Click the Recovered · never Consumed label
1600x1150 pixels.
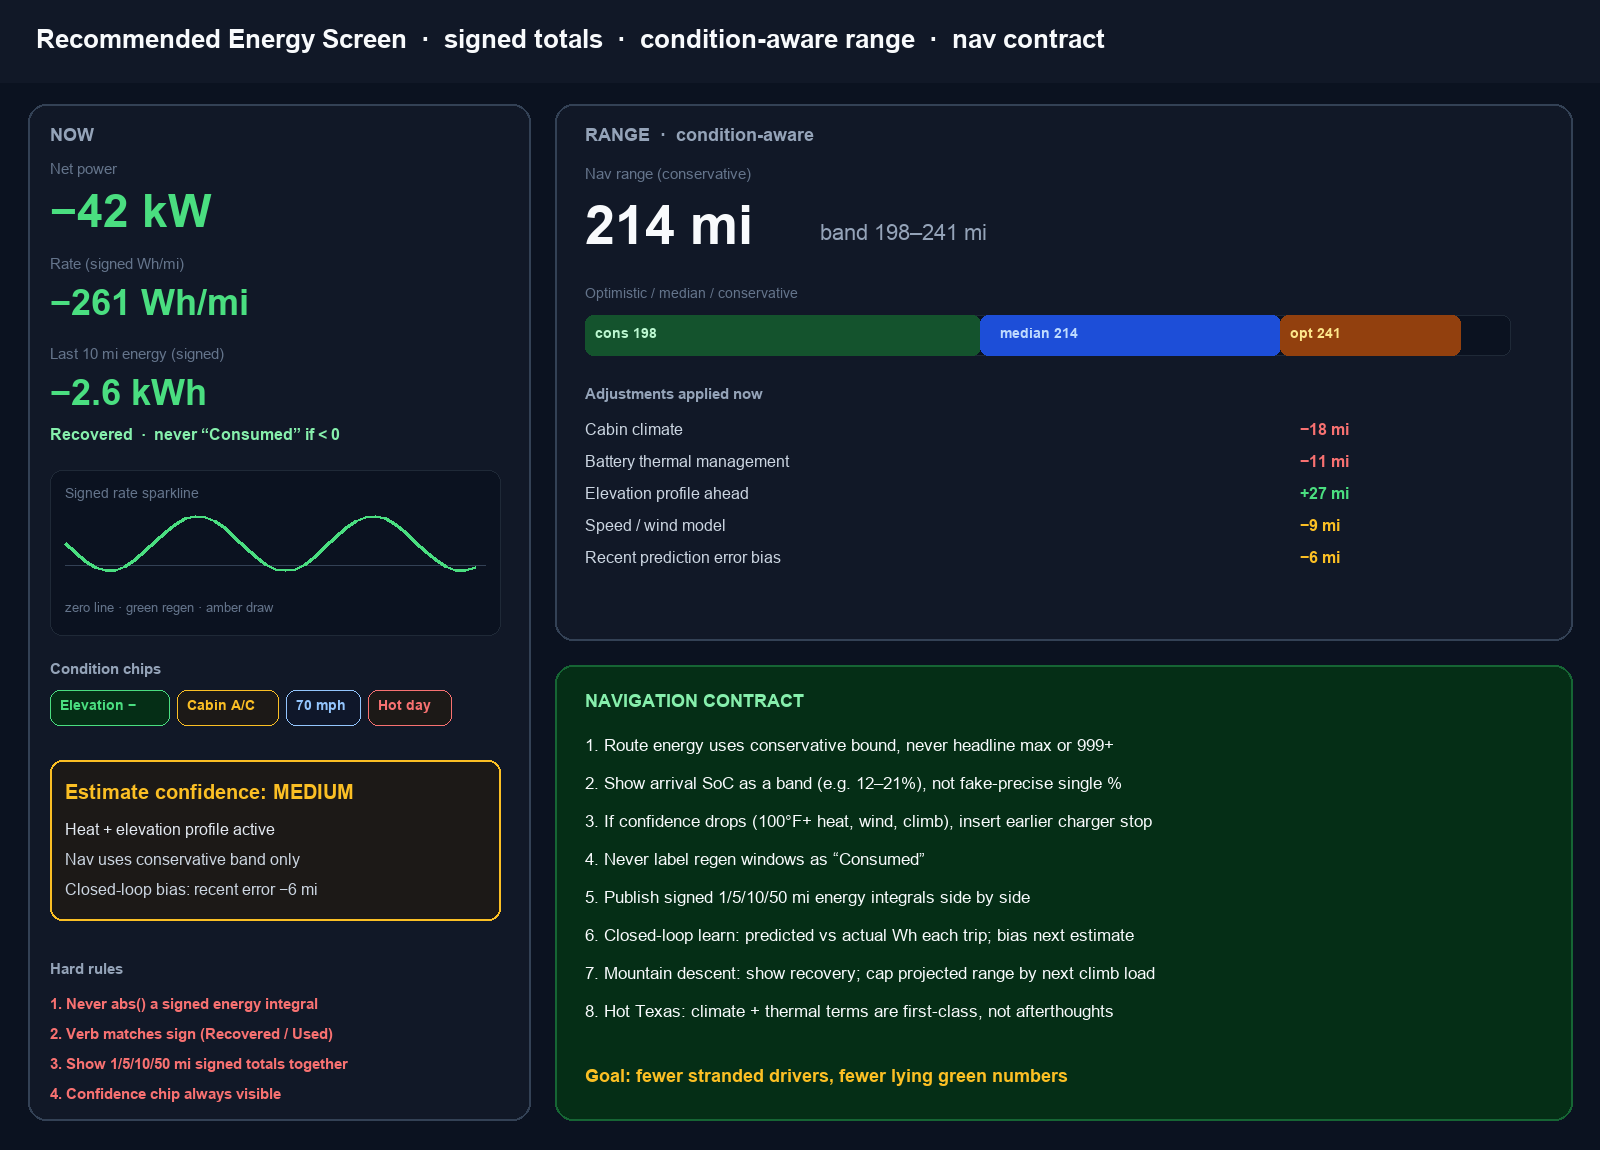195,434
